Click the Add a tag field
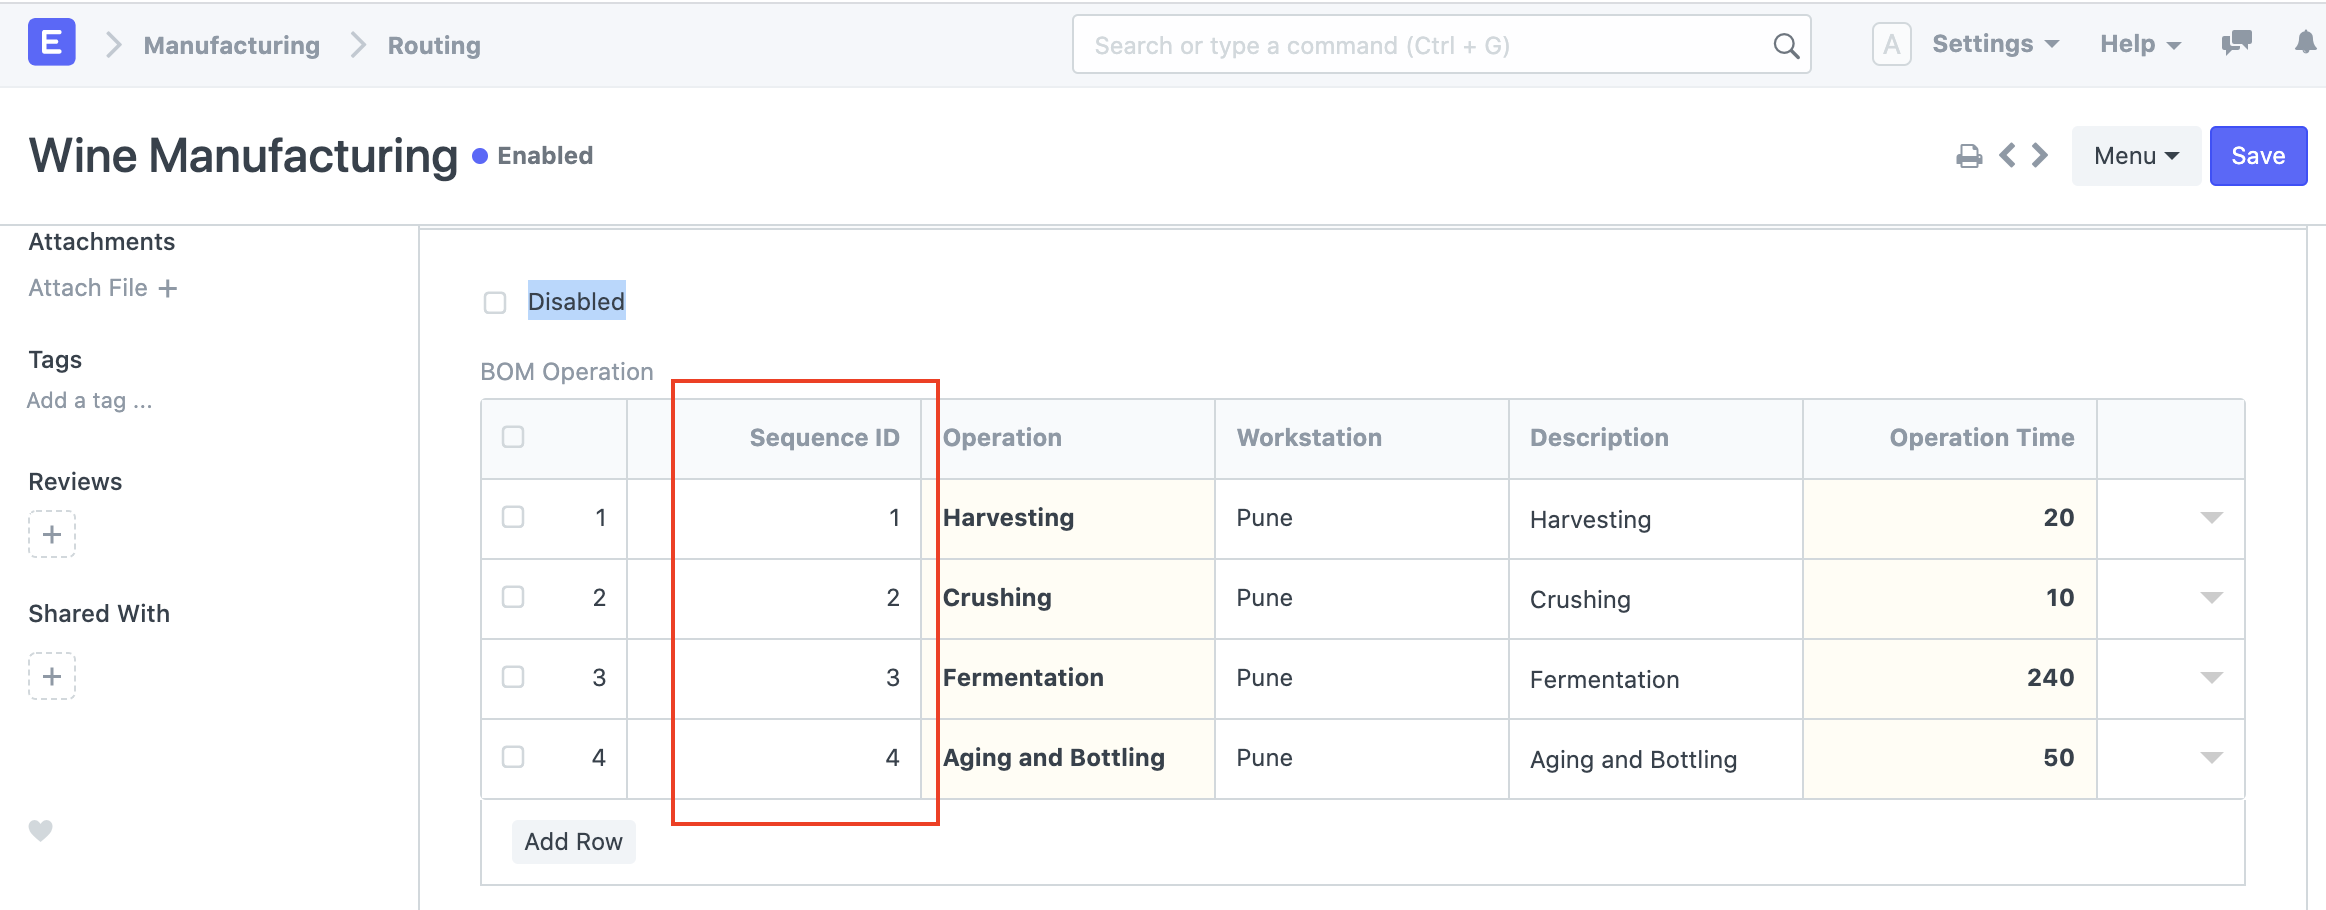The width and height of the screenshot is (2326, 910). (x=89, y=401)
